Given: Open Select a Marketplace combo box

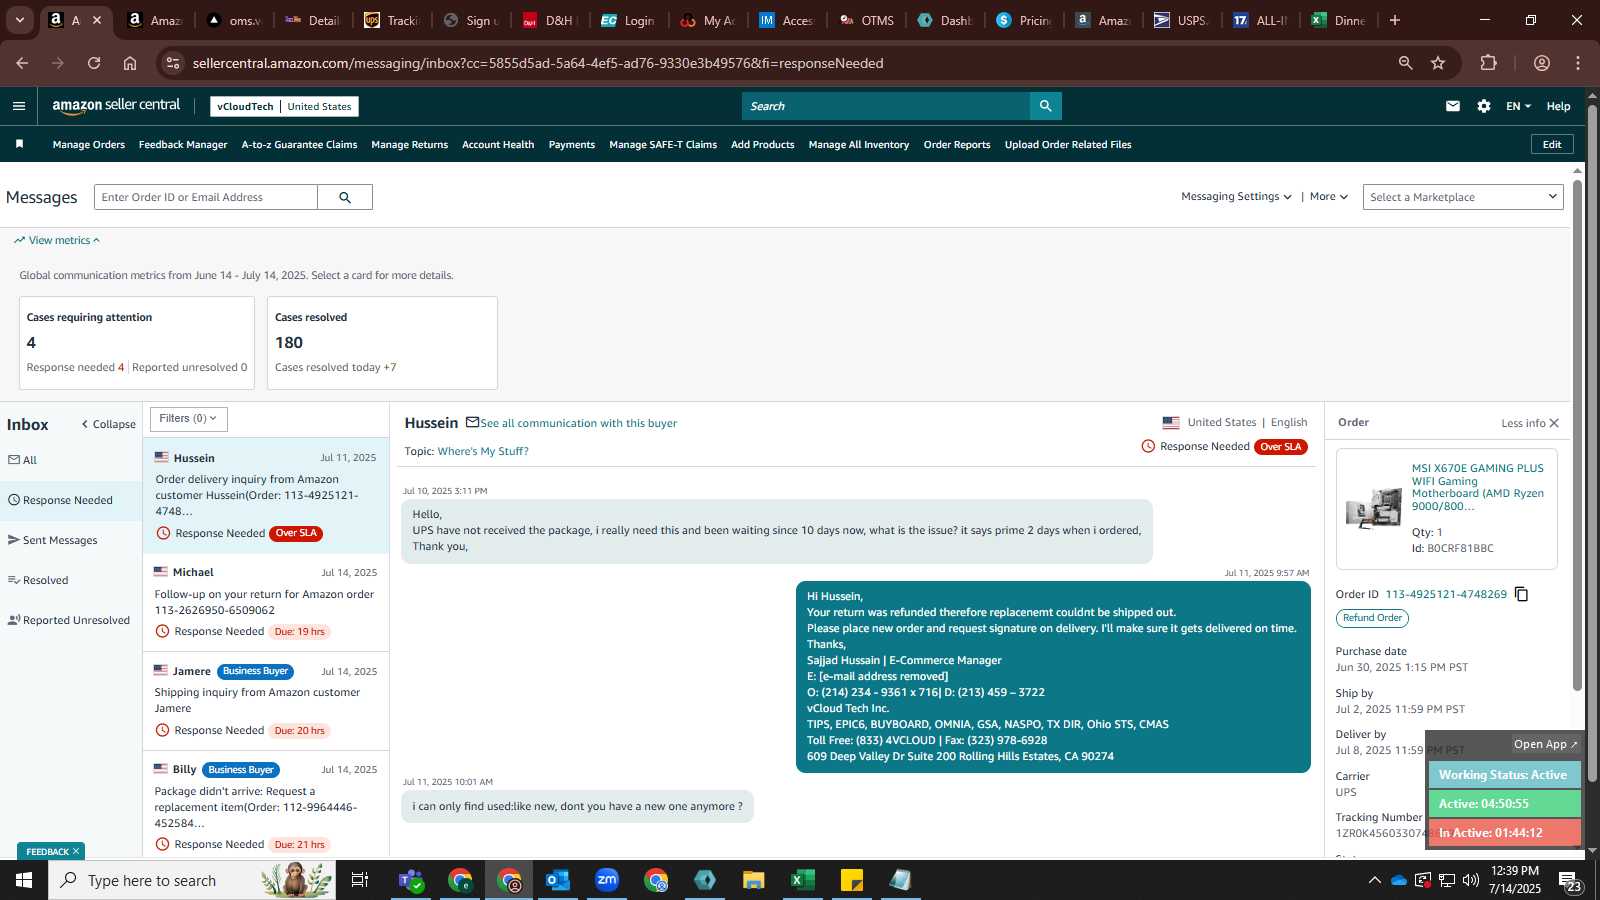Looking at the screenshot, I should [x=1463, y=197].
